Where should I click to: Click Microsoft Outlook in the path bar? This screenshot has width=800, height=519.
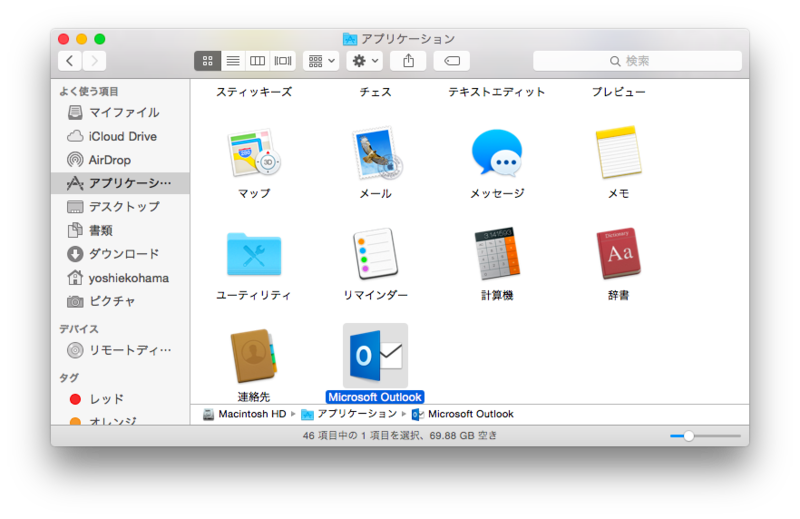point(462,414)
